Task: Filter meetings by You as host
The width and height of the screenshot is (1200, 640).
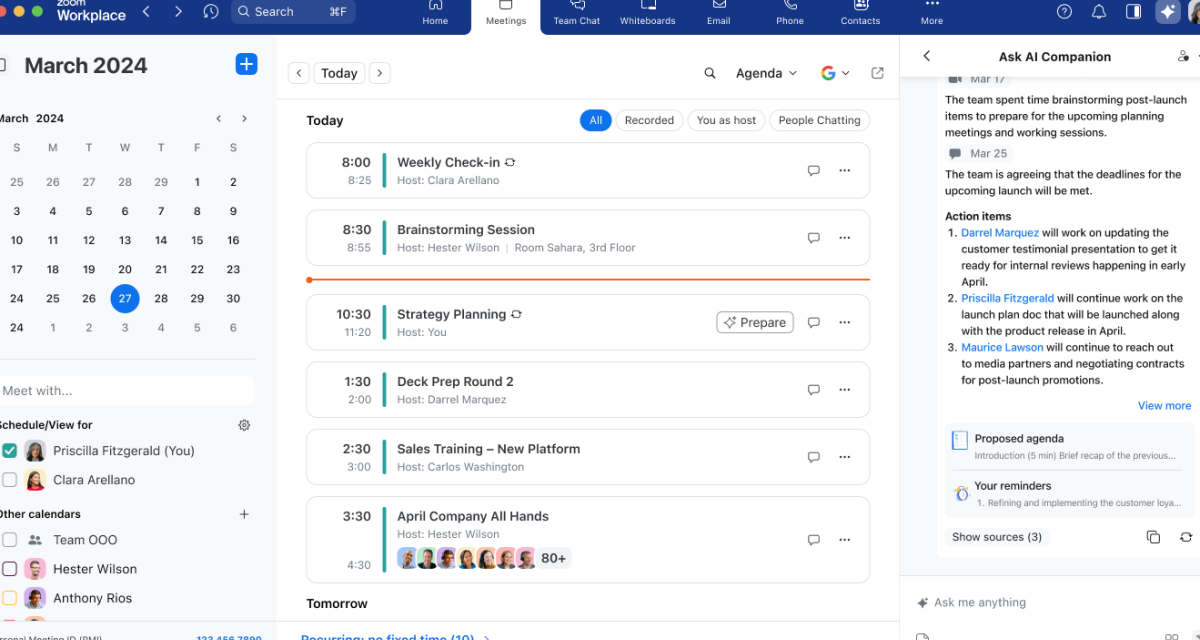Action: 727,120
